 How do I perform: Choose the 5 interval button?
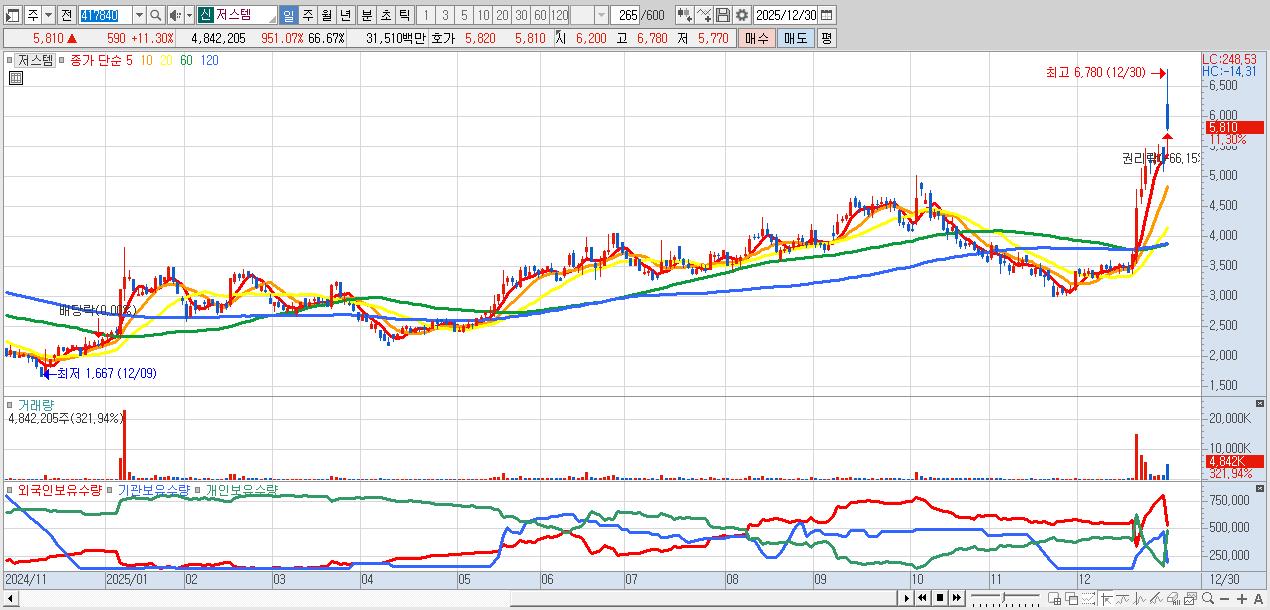pyautogui.click(x=464, y=15)
